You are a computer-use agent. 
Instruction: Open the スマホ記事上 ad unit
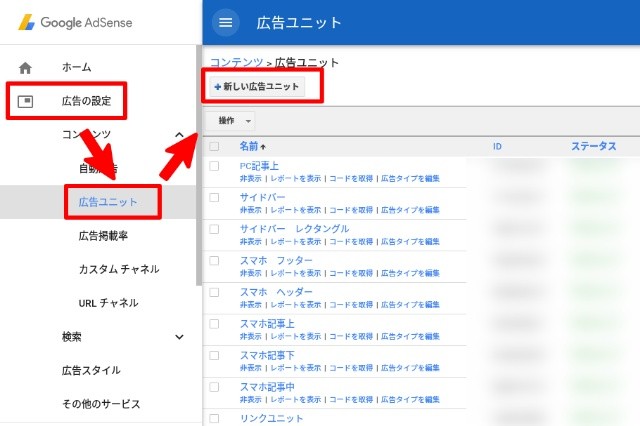[x=267, y=324]
